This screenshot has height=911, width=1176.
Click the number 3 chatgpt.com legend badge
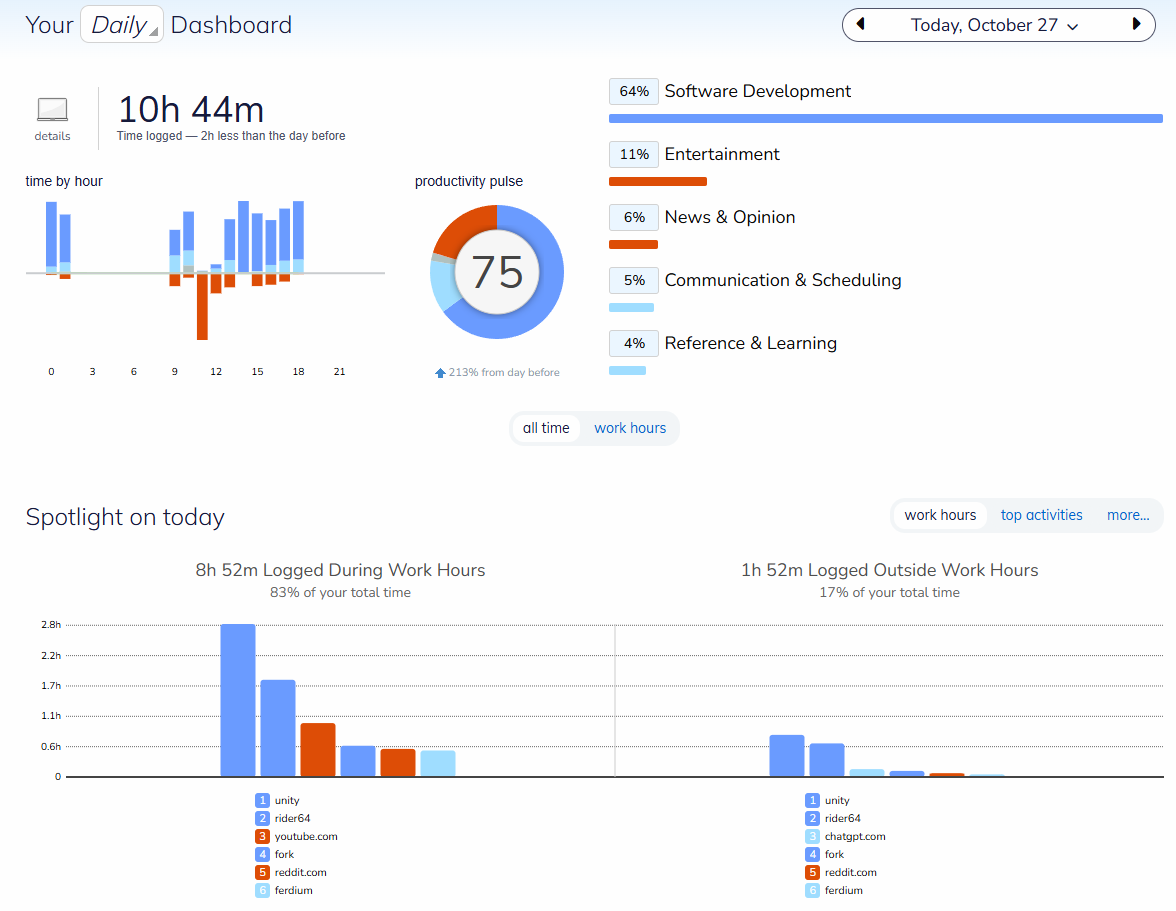click(812, 836)
